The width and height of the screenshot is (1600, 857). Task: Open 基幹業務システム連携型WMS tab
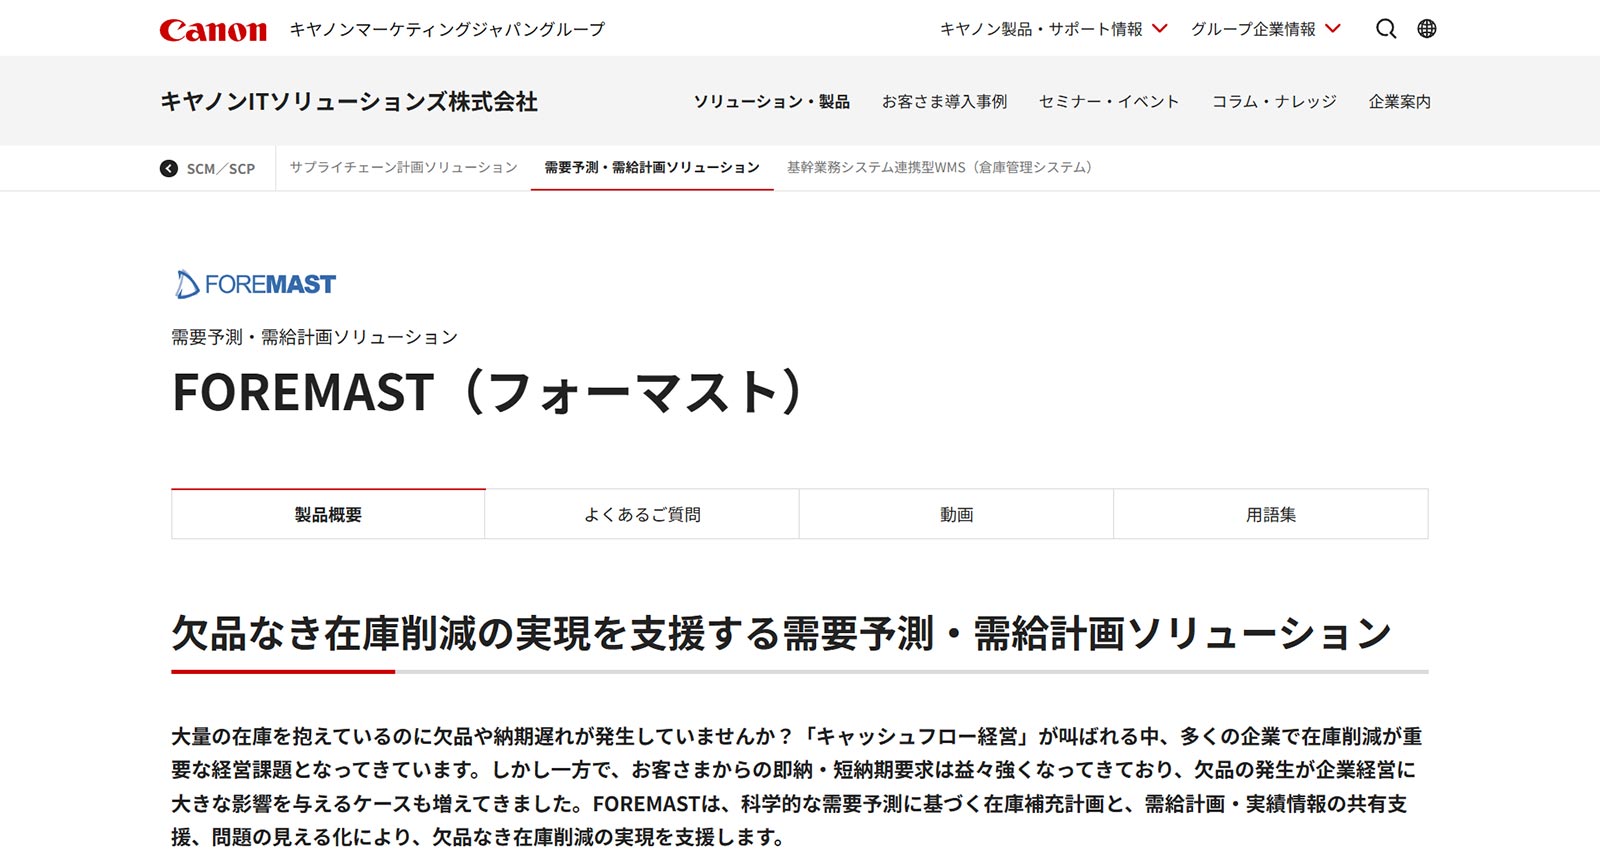coord(939,167)
